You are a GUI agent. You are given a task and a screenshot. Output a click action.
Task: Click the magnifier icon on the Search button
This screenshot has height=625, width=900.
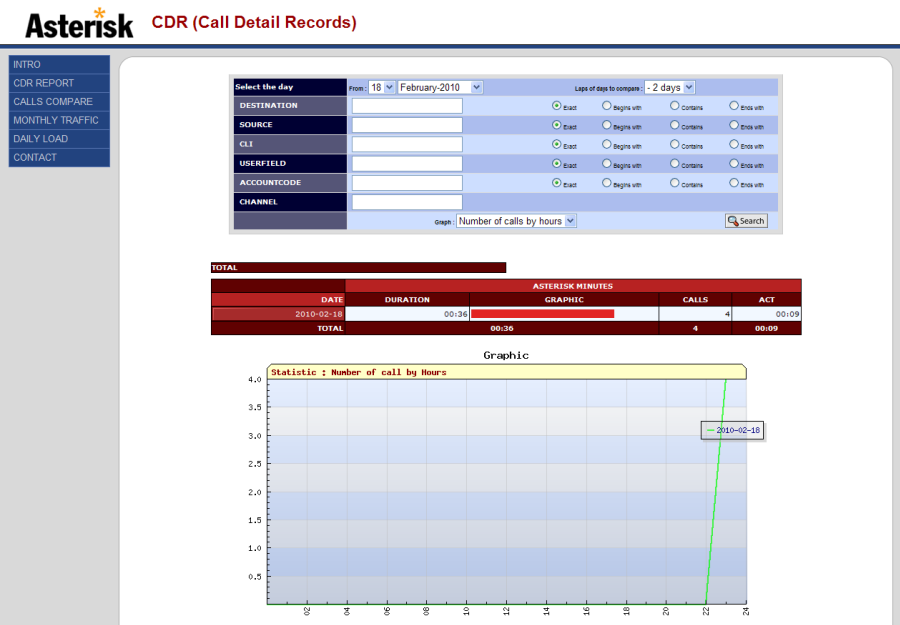[735, 220]
